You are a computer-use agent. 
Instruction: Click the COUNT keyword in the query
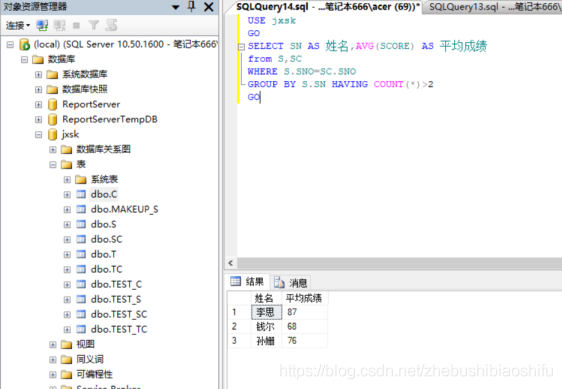click(389, 85)
